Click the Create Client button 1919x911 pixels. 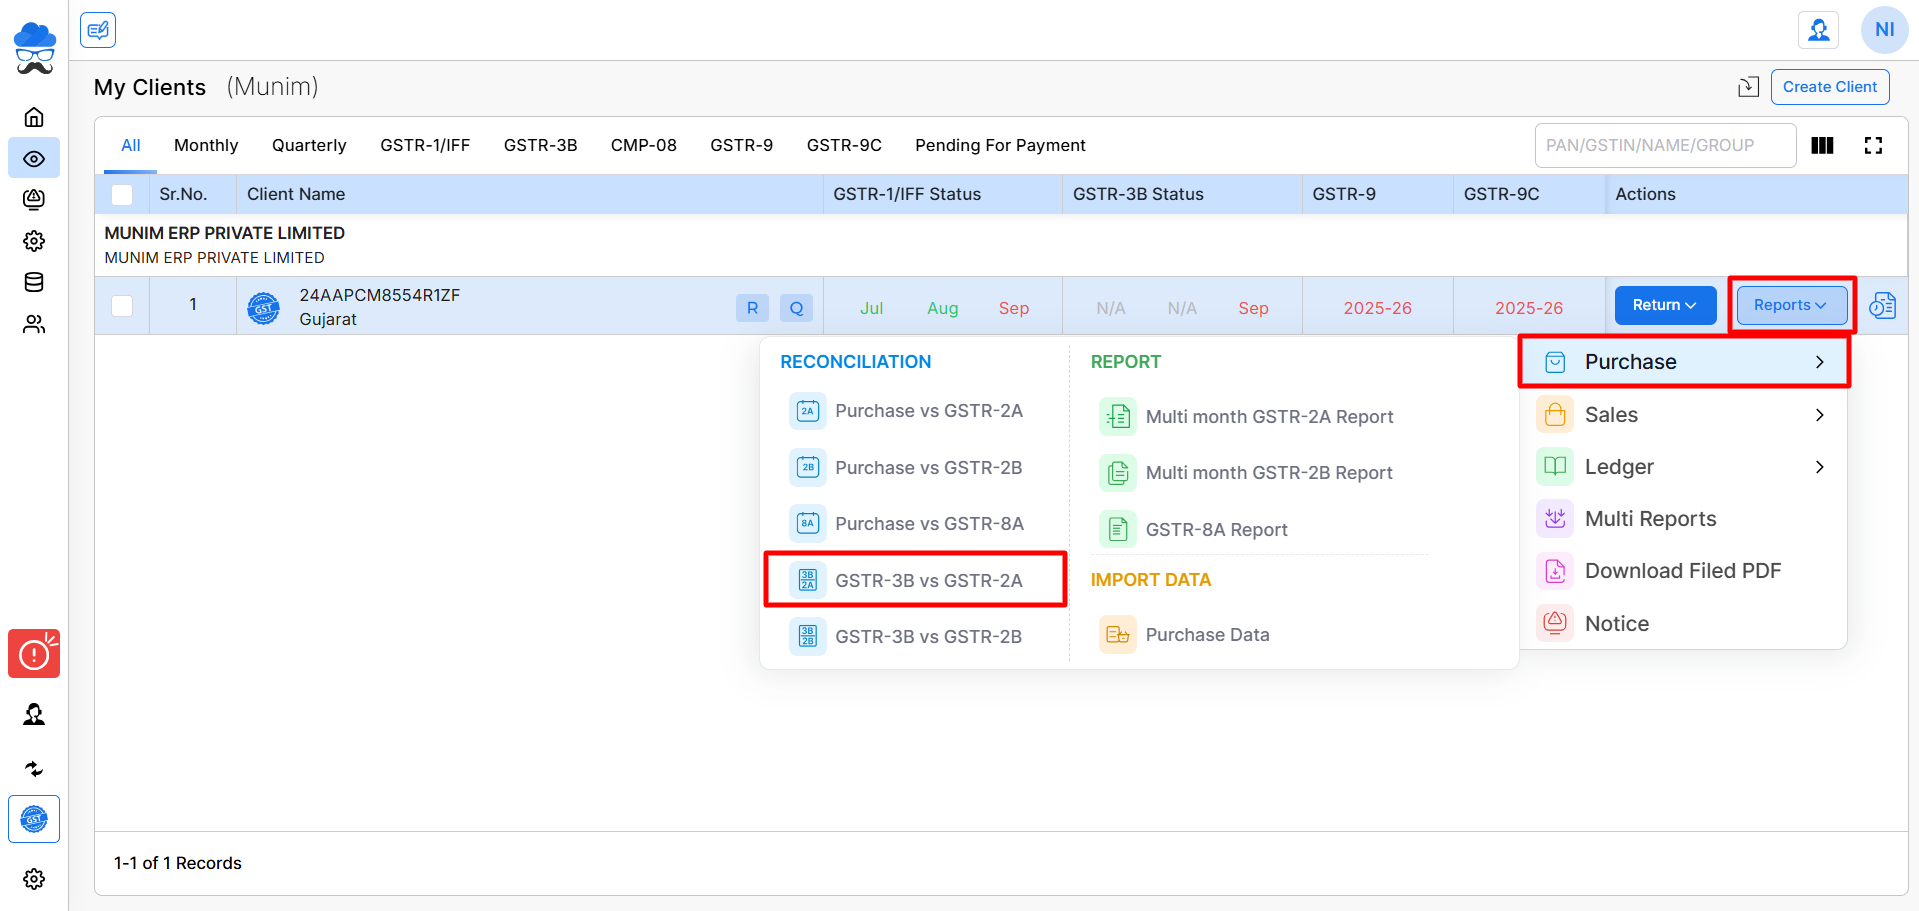click(x=1830, y=87)
